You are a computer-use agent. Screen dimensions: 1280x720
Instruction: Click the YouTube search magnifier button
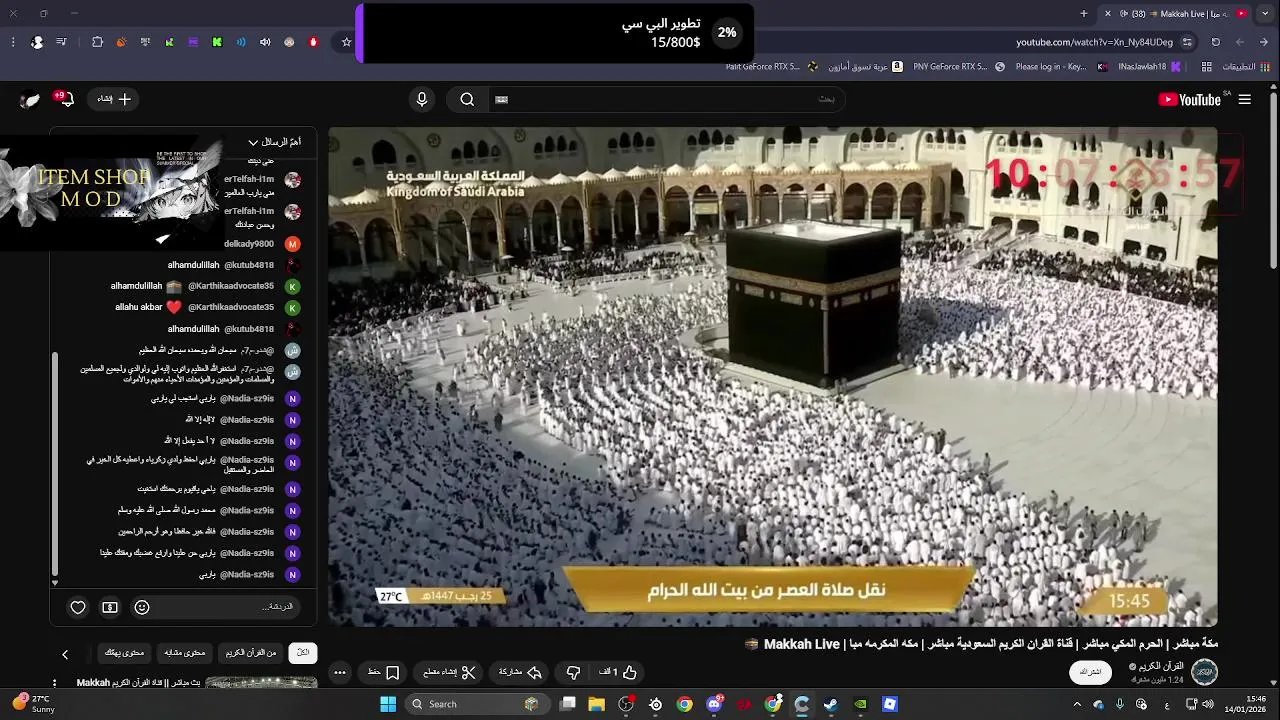[x=467, y=99]
